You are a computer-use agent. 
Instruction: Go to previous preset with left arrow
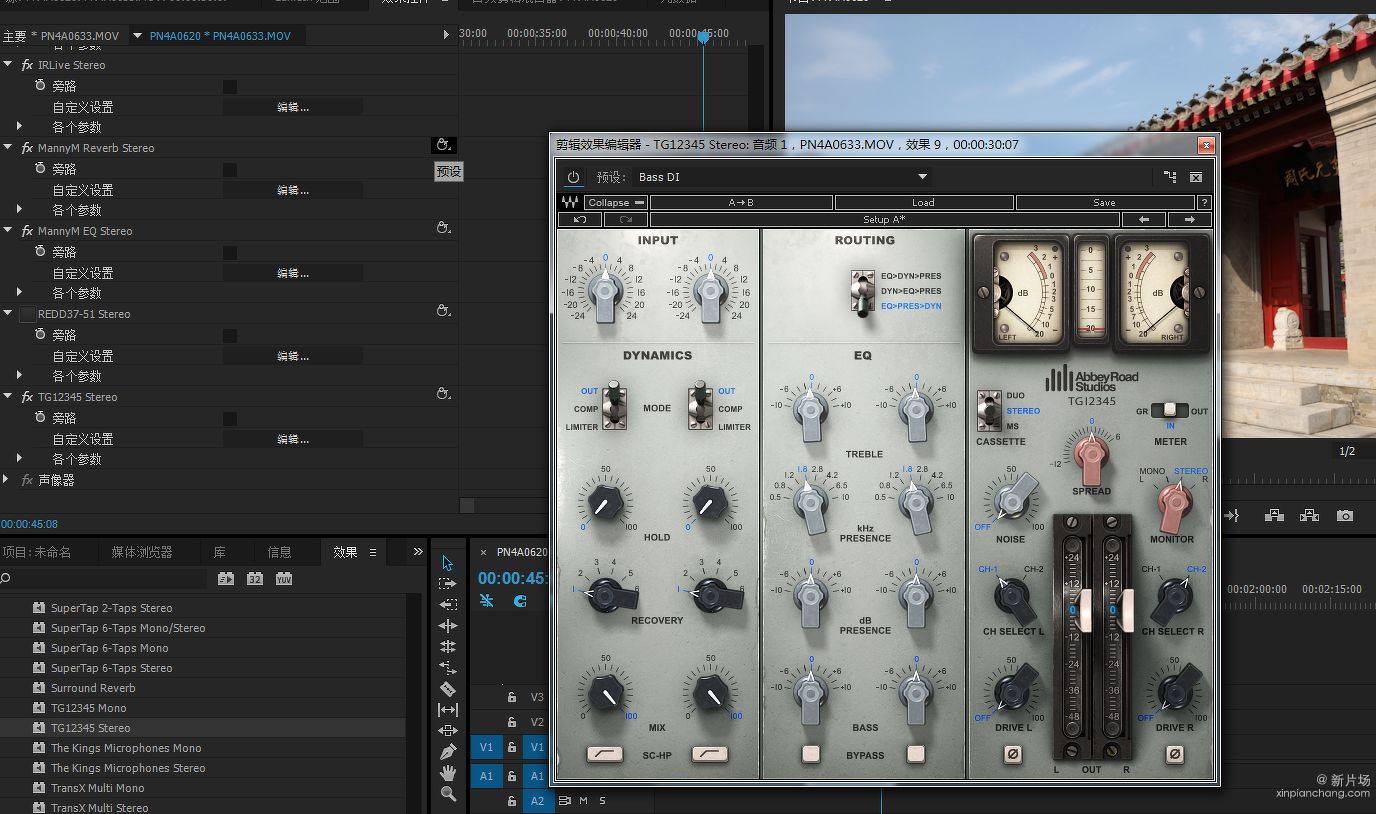point(1144,219)
